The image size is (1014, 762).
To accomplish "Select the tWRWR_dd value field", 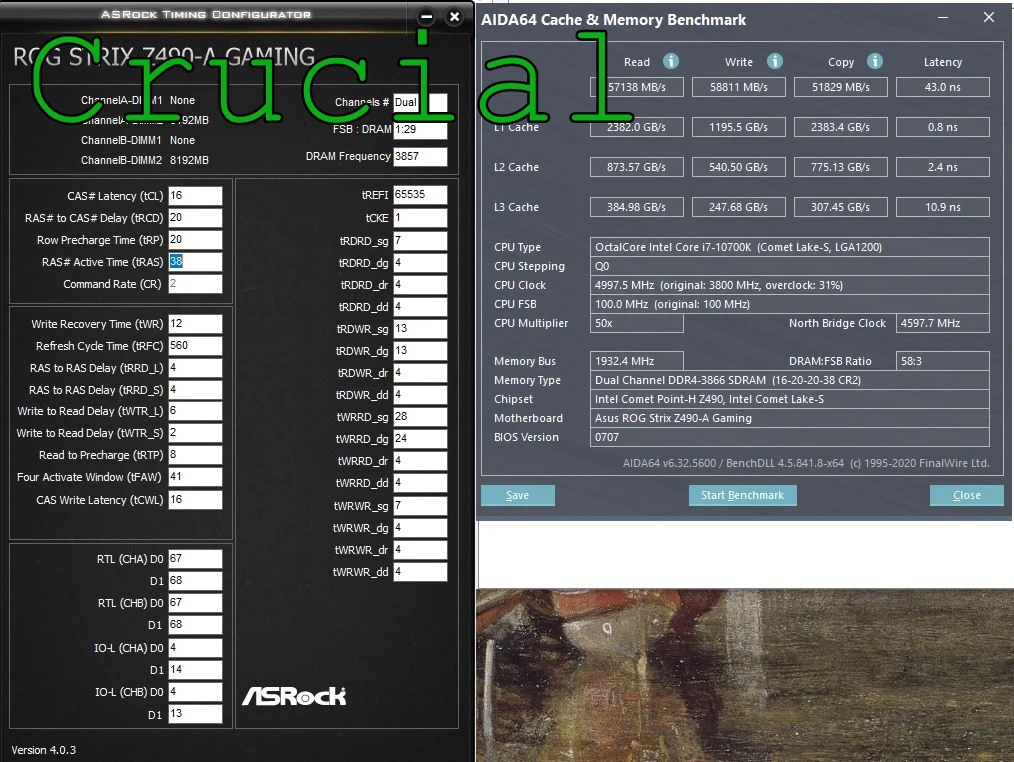I will pos(420,572).
